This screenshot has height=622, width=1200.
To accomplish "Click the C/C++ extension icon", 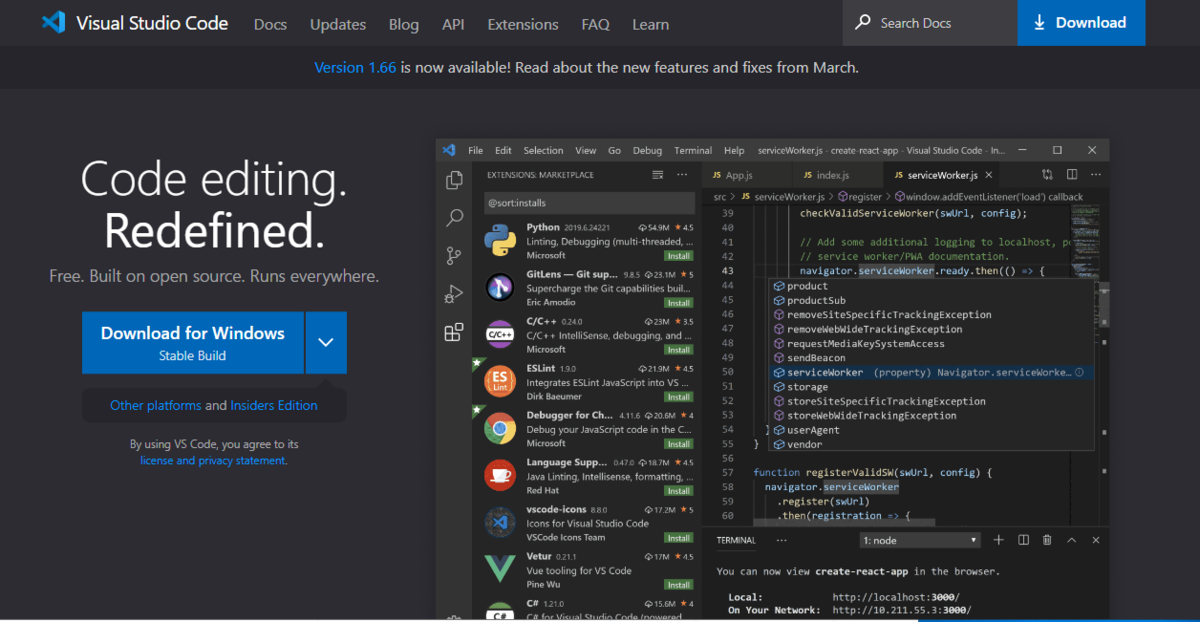I will click(x=499, y=334).
